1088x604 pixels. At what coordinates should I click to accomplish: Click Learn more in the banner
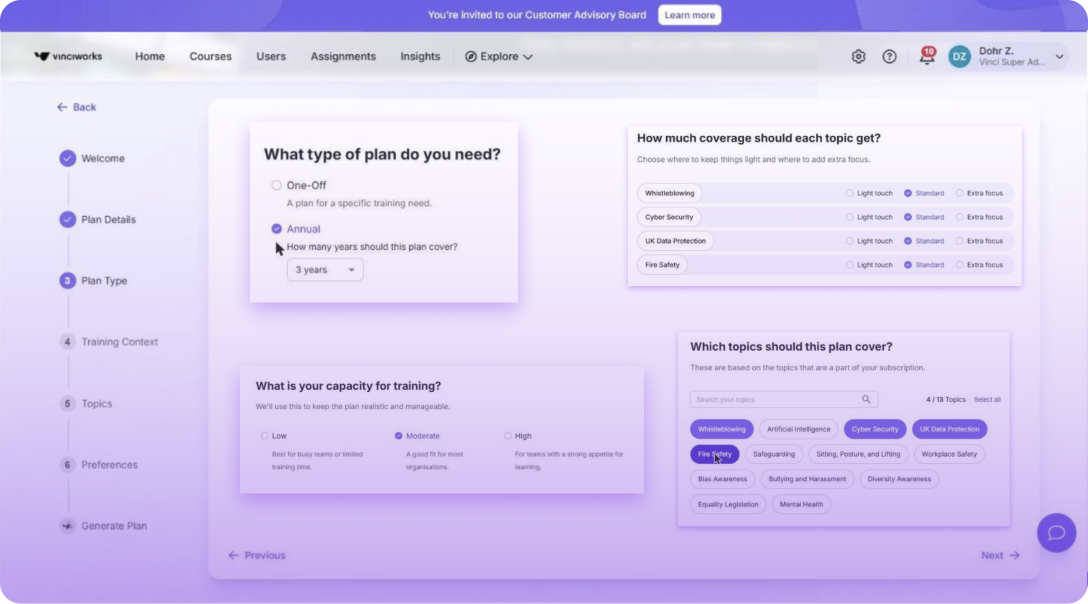coord(689,15)
